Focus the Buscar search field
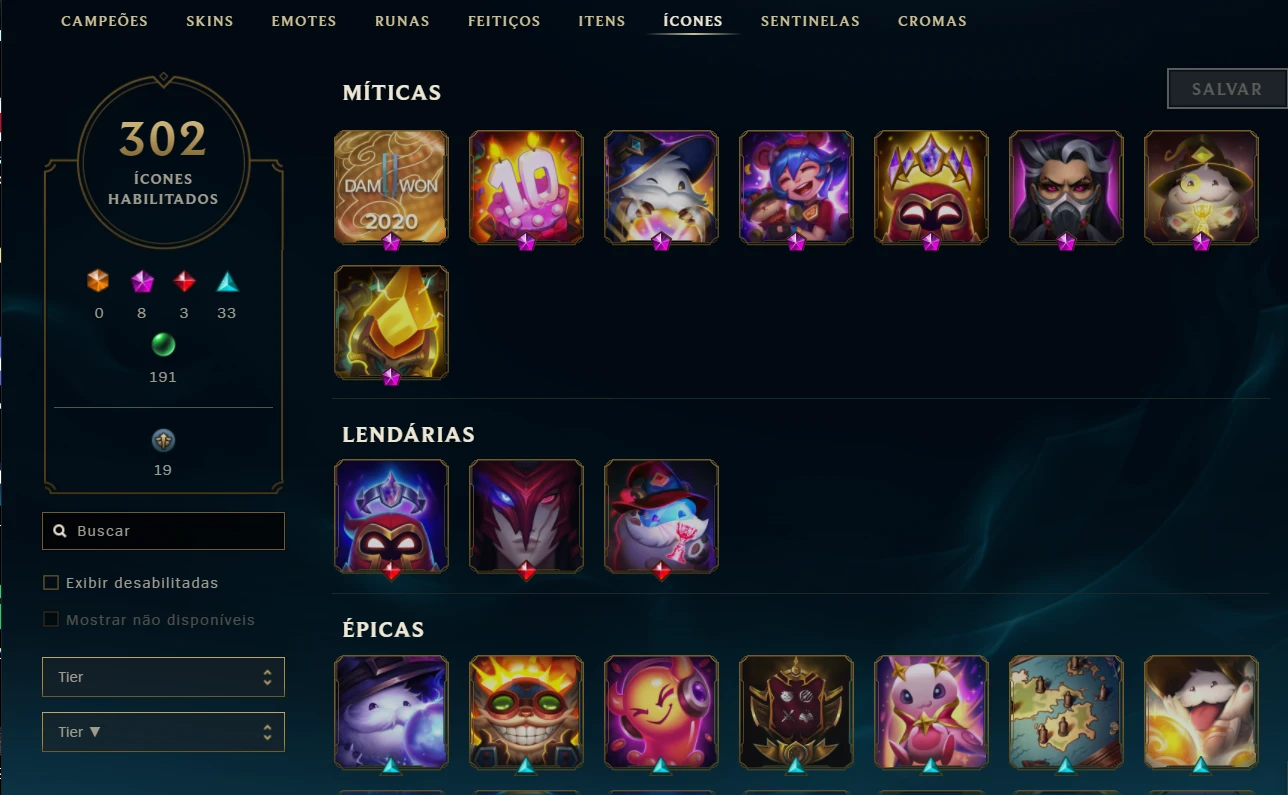This screenshot has height=795, width=1288. (x=163, y=531)
